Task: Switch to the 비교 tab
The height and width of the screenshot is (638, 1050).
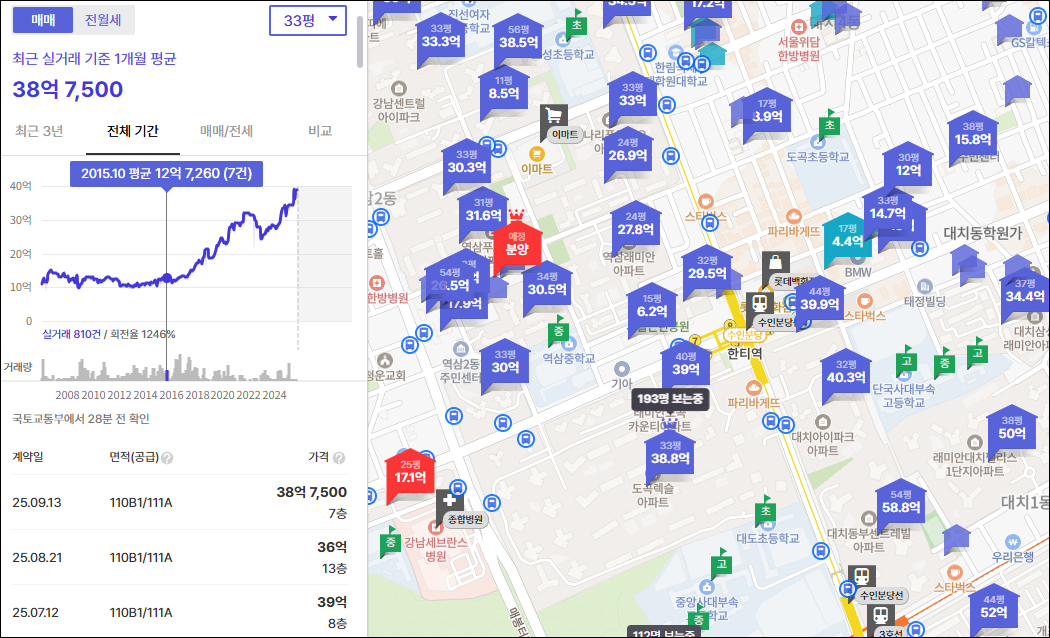Action: [x=320, y=132]
